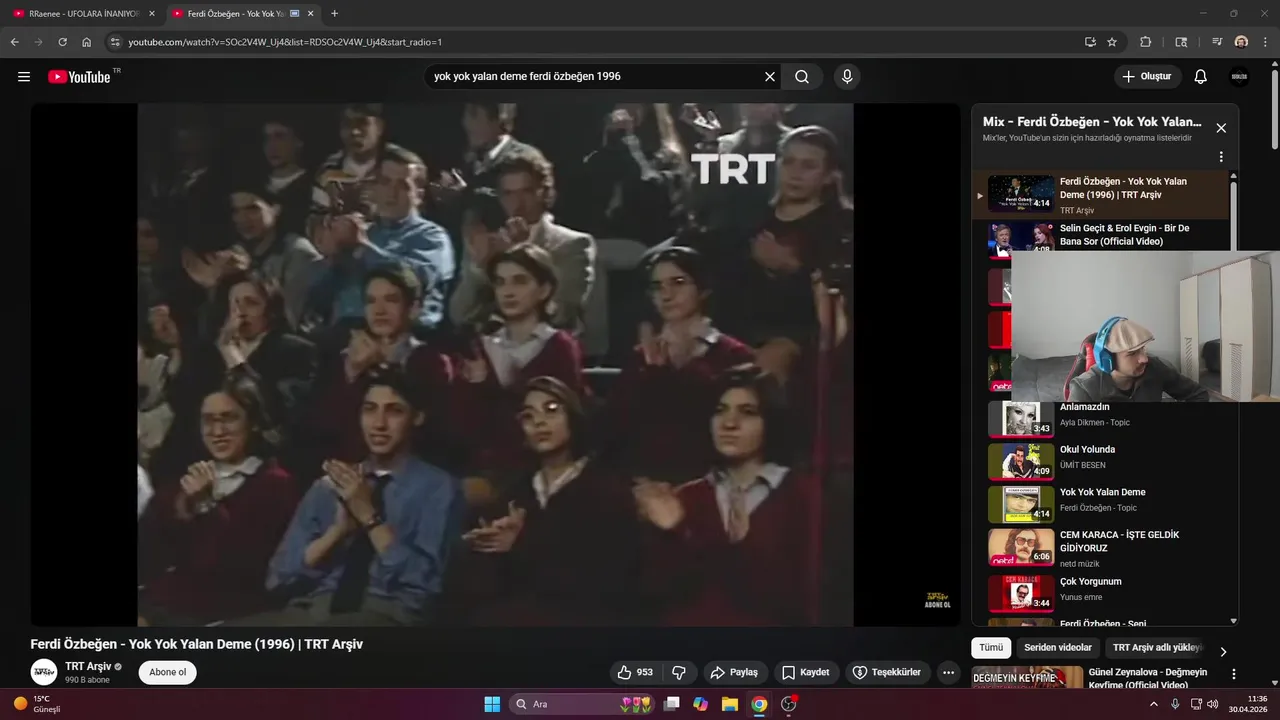Clear the search box with X icon
This screenshot has height=720, width=1280.
point(770,77)
